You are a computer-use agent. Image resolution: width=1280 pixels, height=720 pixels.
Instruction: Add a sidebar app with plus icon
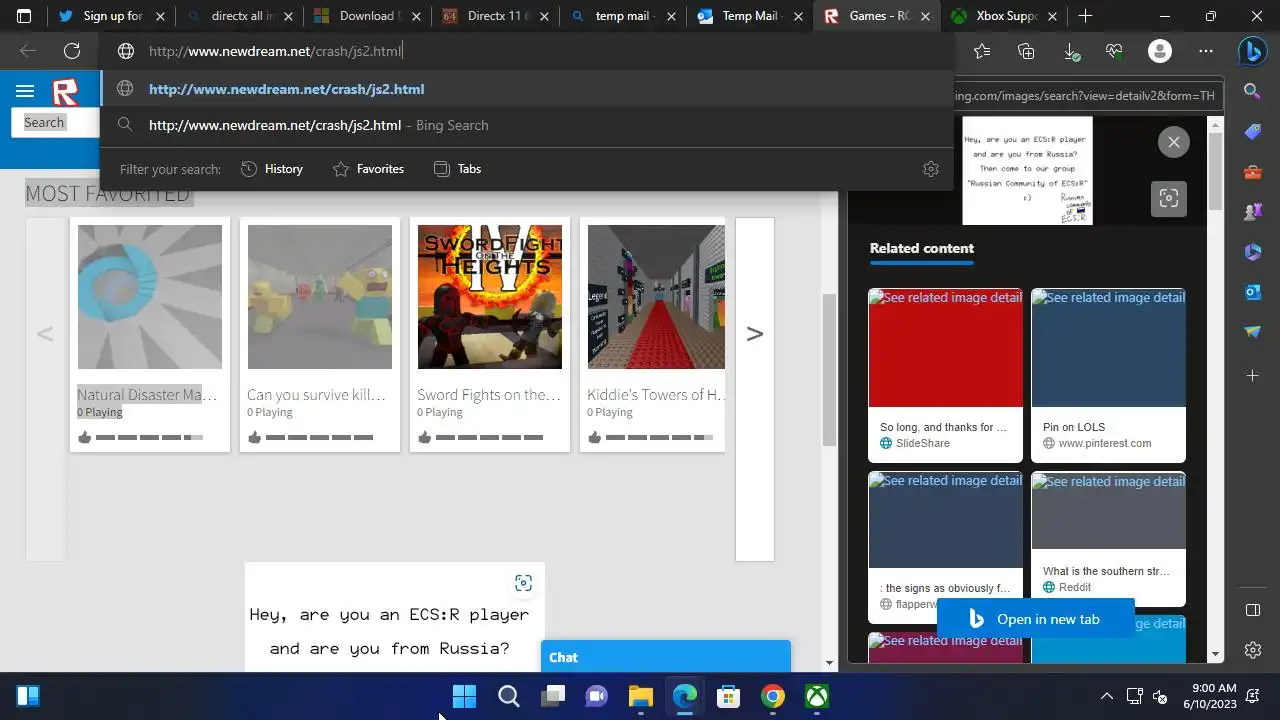[x=1252, y=375]
